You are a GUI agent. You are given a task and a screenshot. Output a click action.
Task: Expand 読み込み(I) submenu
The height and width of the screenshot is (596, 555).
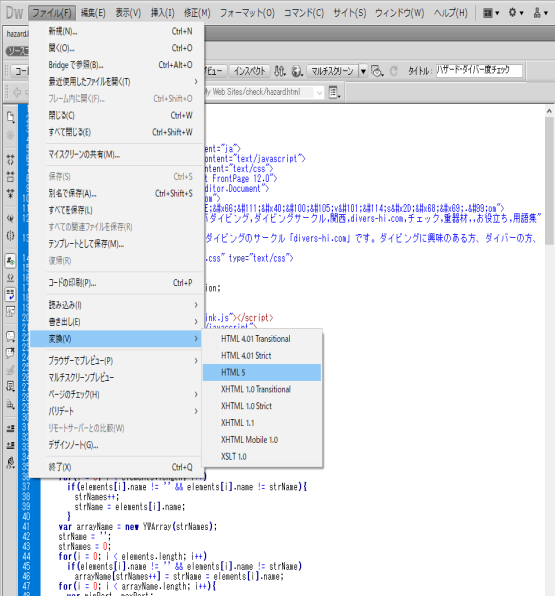(x=117, y=305)
